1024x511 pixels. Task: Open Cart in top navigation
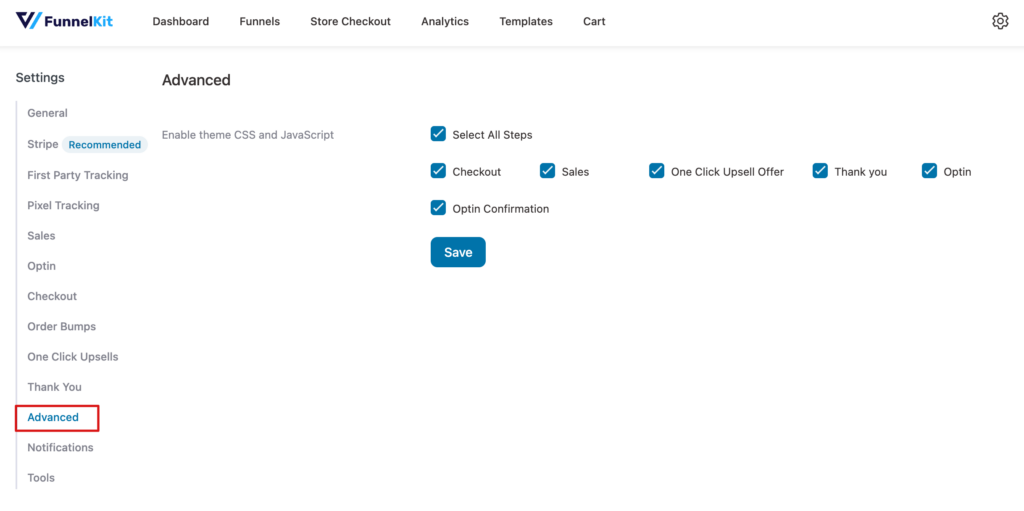click(594, 22)
